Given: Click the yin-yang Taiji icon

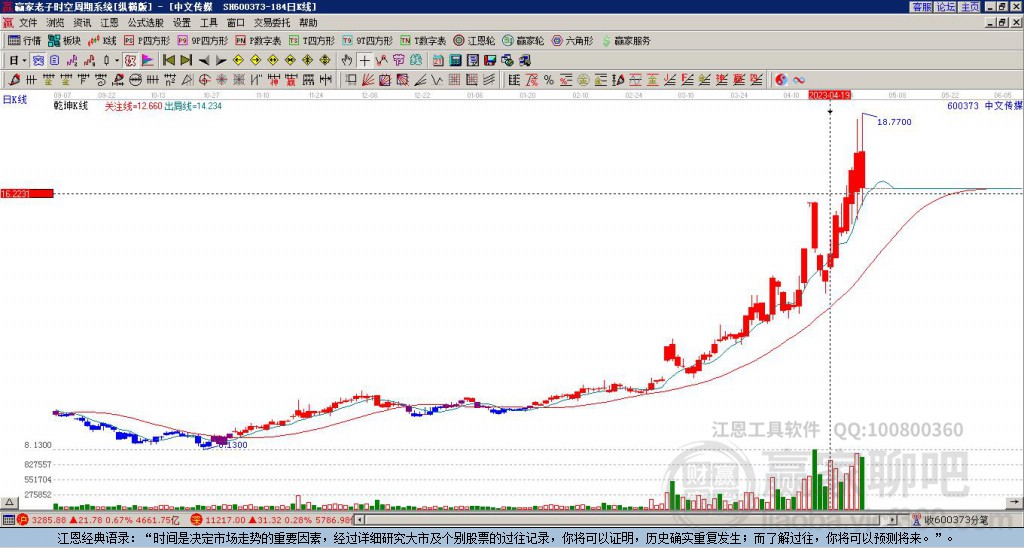Looking at the screenshot, I should pyautogui.click(x=781, y=80).
